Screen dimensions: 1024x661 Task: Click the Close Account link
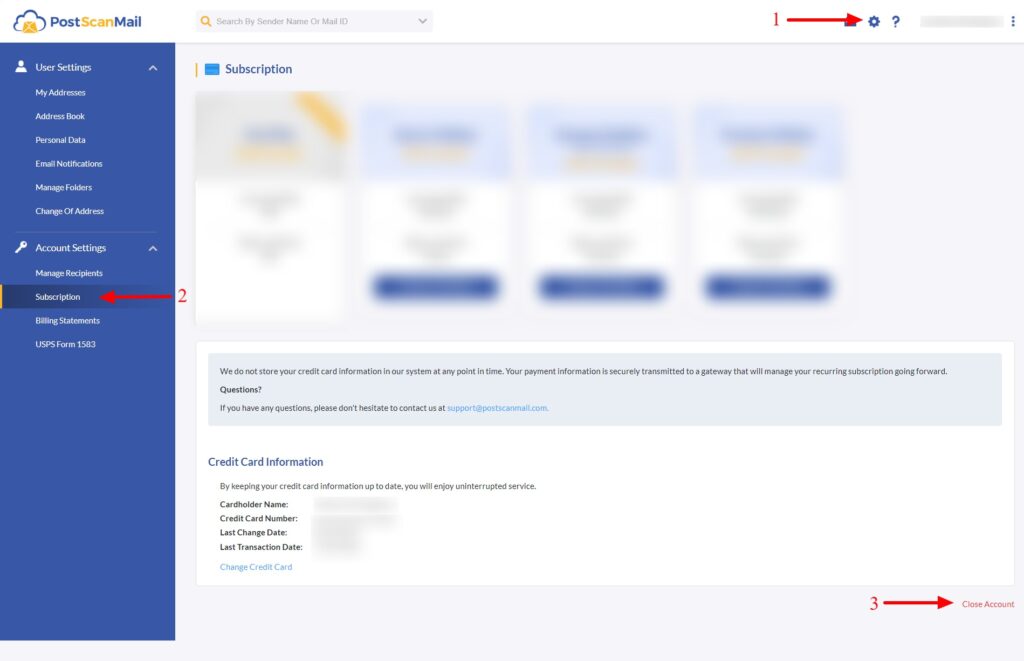(986, 604)
